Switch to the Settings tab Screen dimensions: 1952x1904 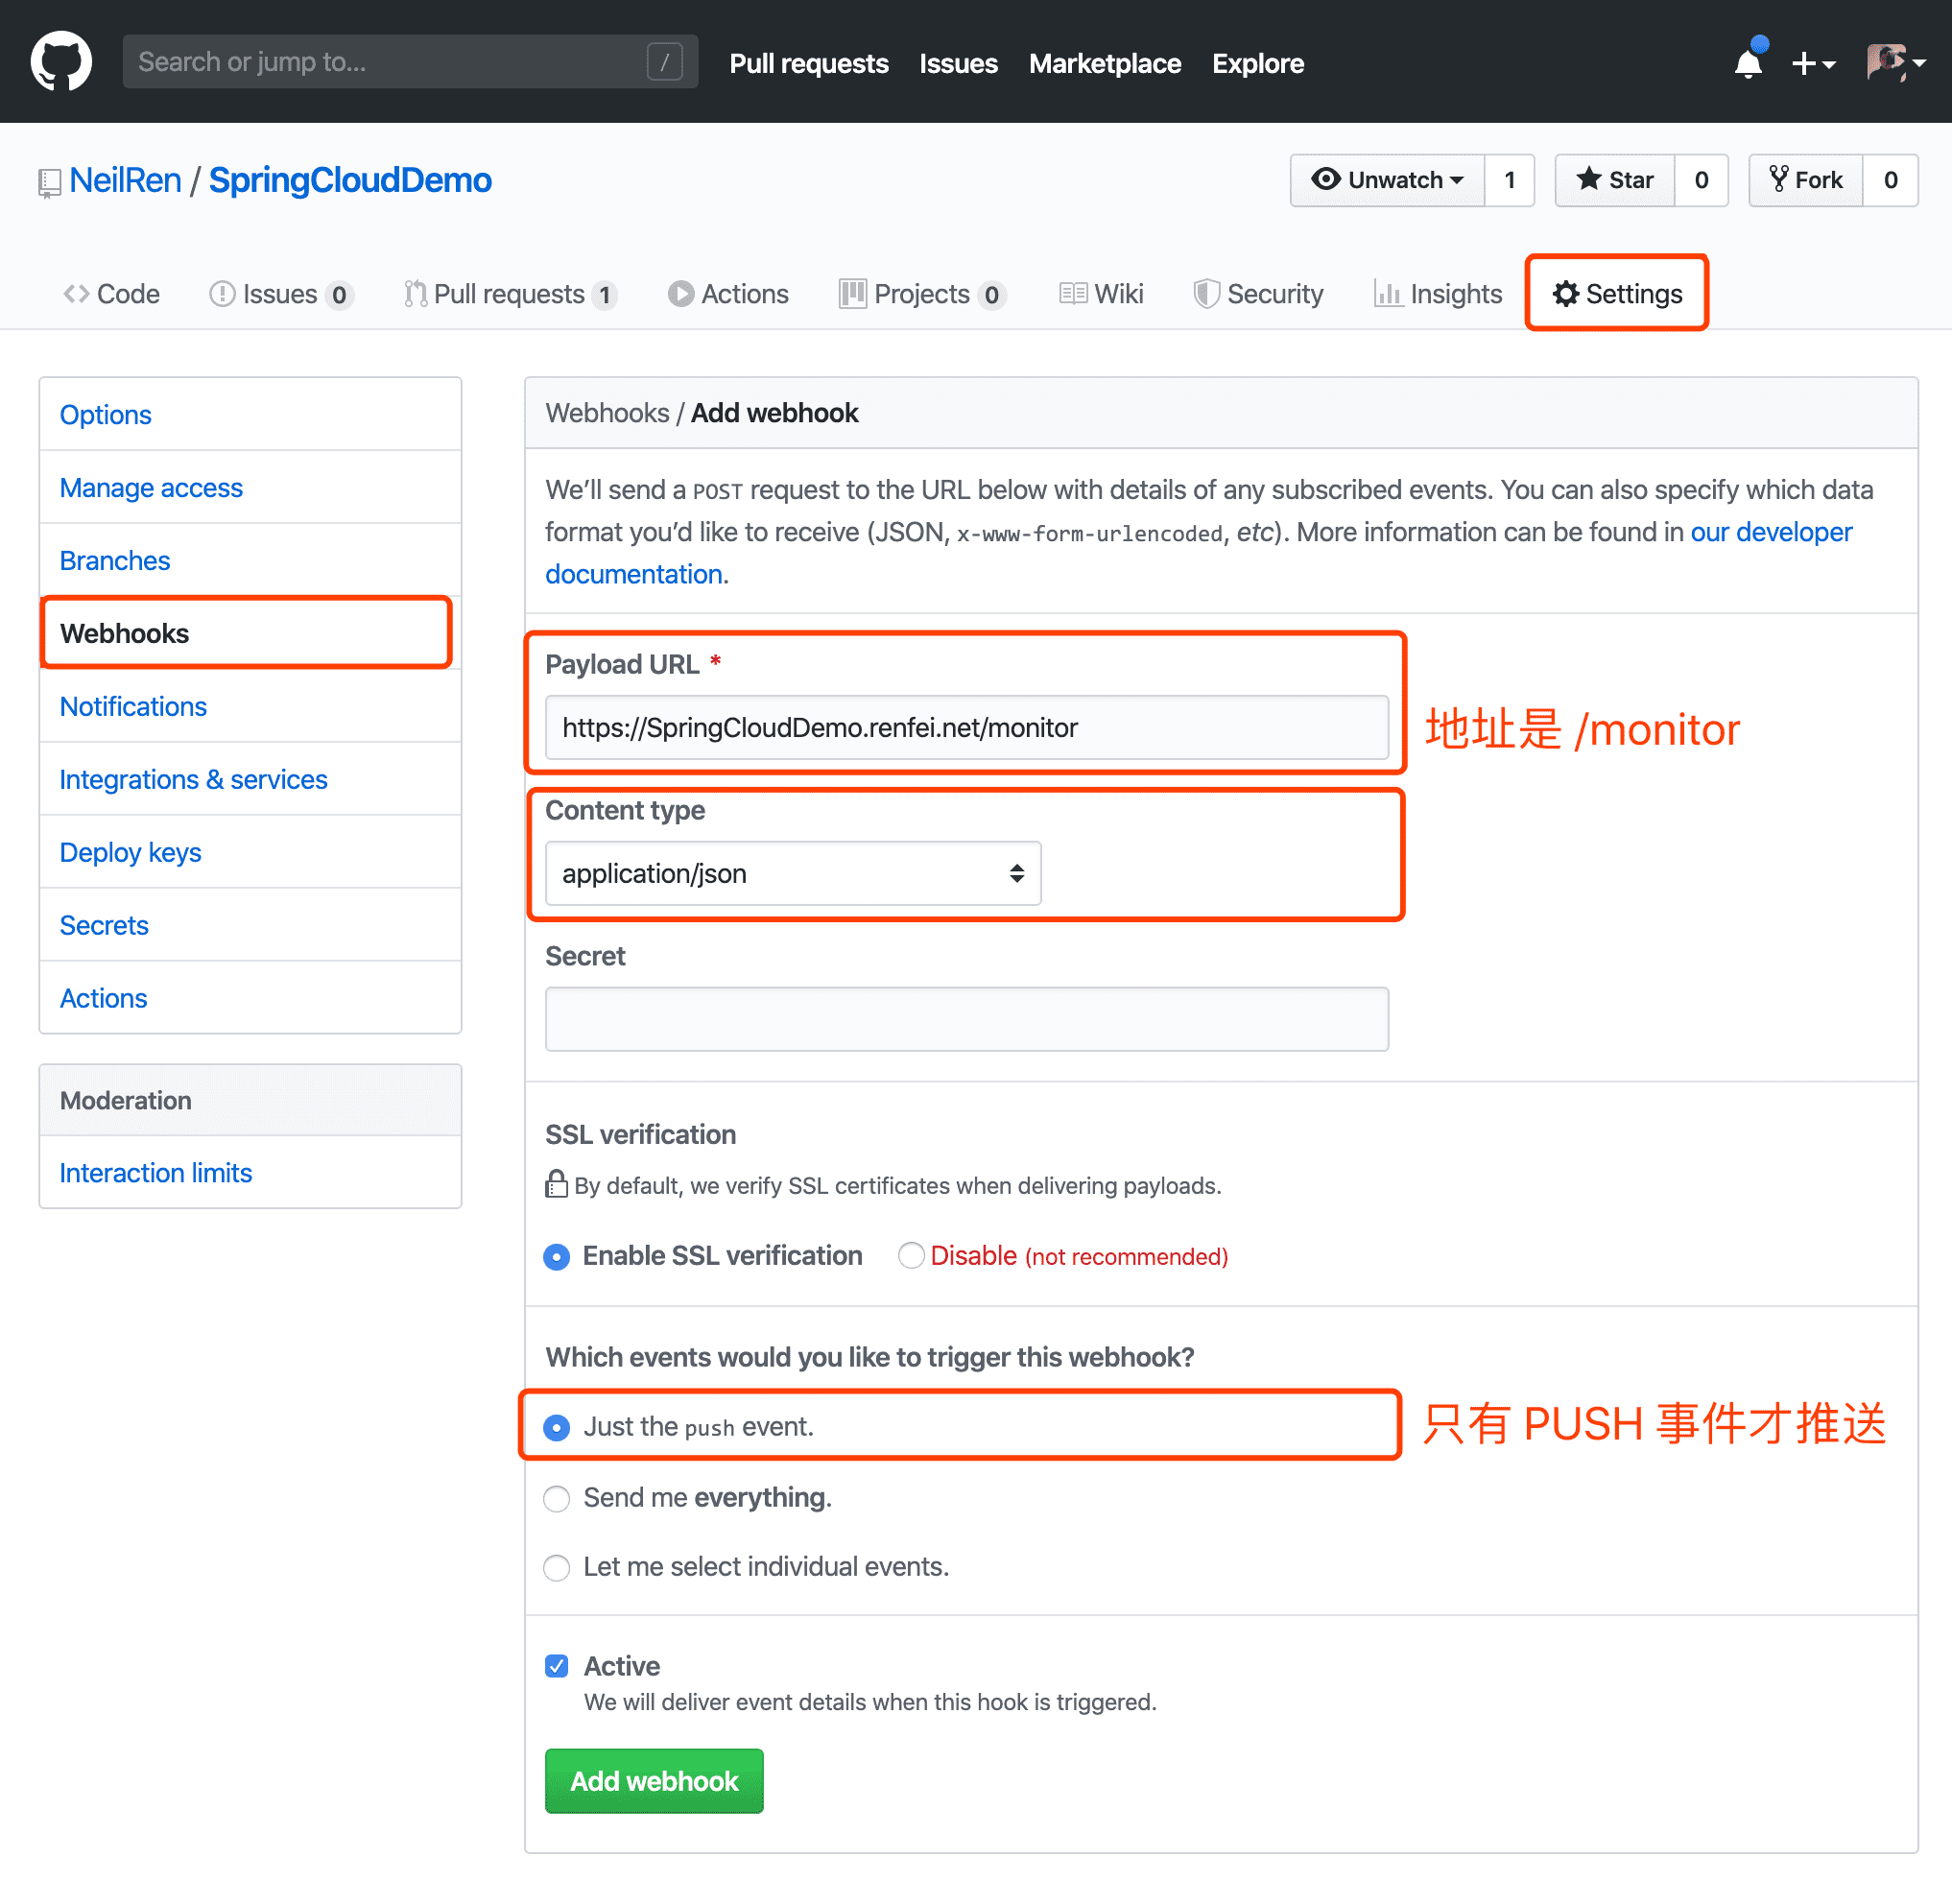pyautogui.click(x=1617, y=294)
